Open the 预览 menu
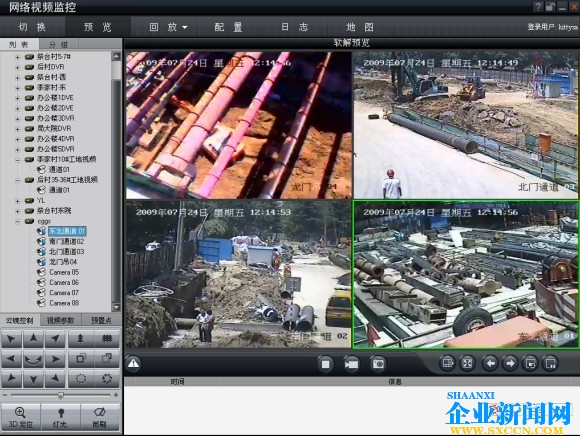This screenshot has height=436, width=580. (98, 27)
